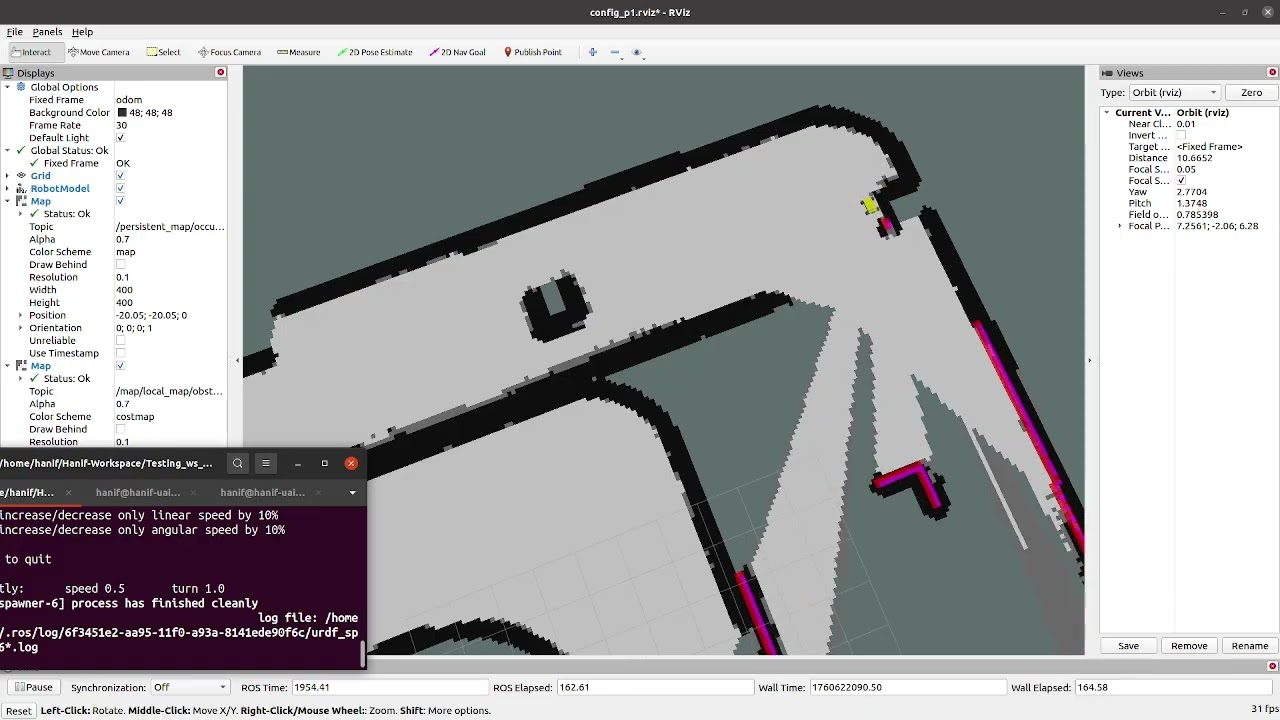This screenshot has height=720, width=1280.
Task: Select the Interact tool
Action: click(x=36, y=52)
